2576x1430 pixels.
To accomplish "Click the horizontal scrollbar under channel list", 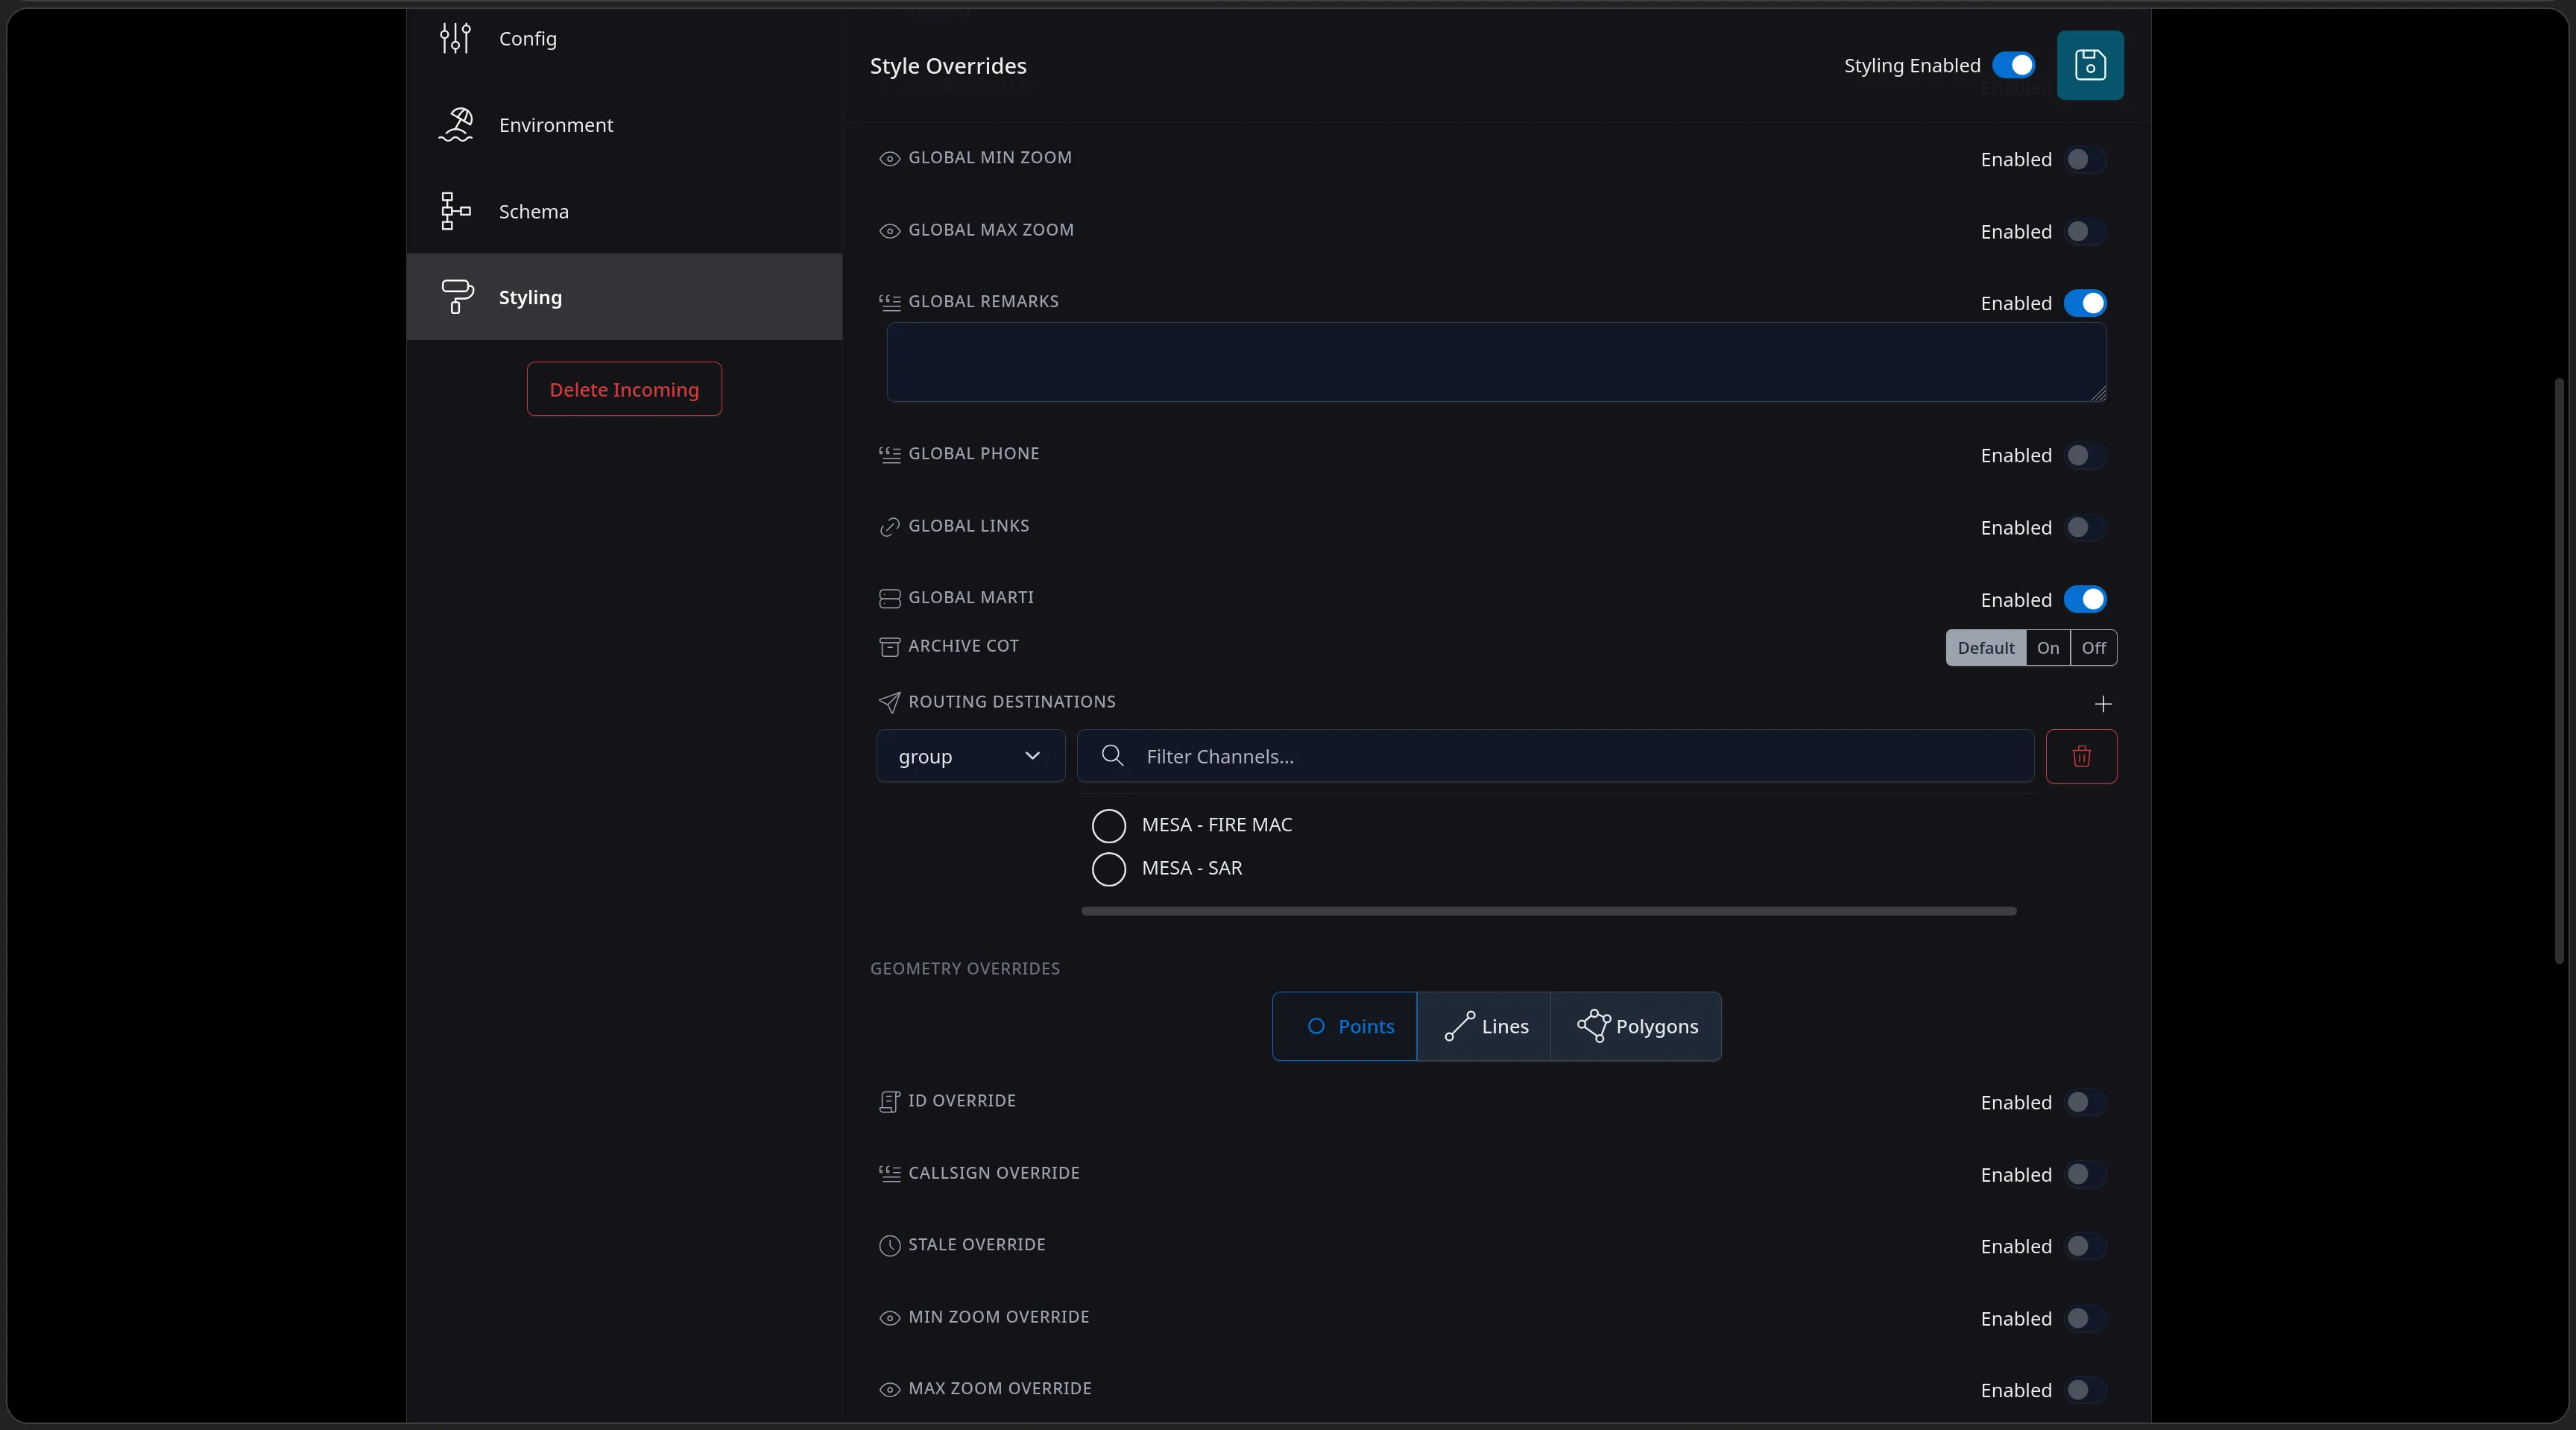I will (1548, 911).
